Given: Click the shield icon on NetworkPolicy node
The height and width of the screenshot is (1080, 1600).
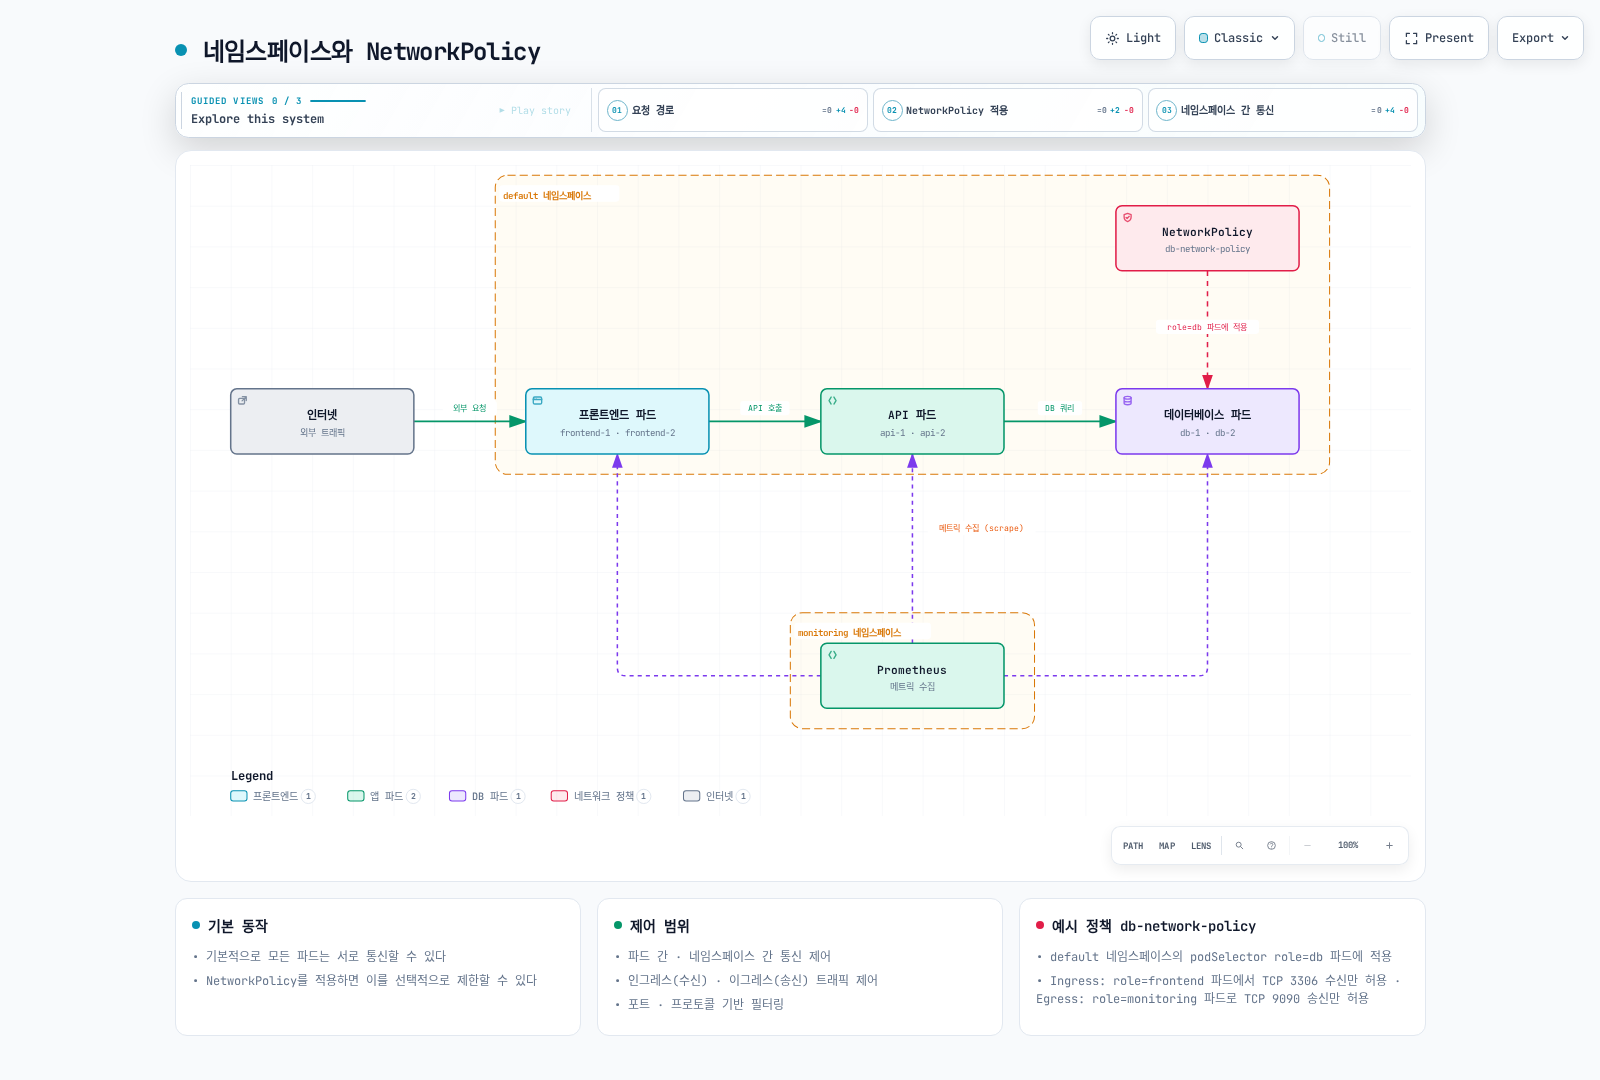Looking at the screenshot, I should pyautogui.click(x=1128, y=217).
